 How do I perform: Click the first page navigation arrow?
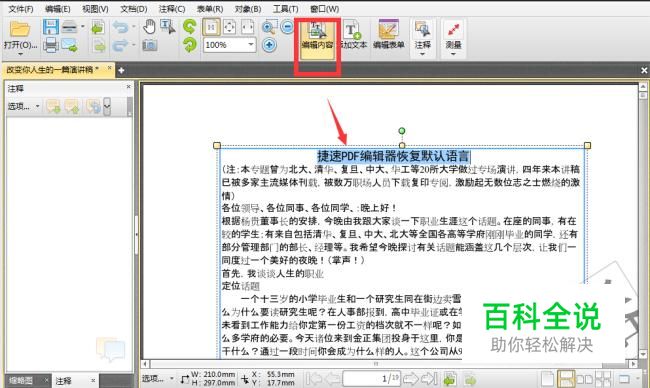(314, 378)
